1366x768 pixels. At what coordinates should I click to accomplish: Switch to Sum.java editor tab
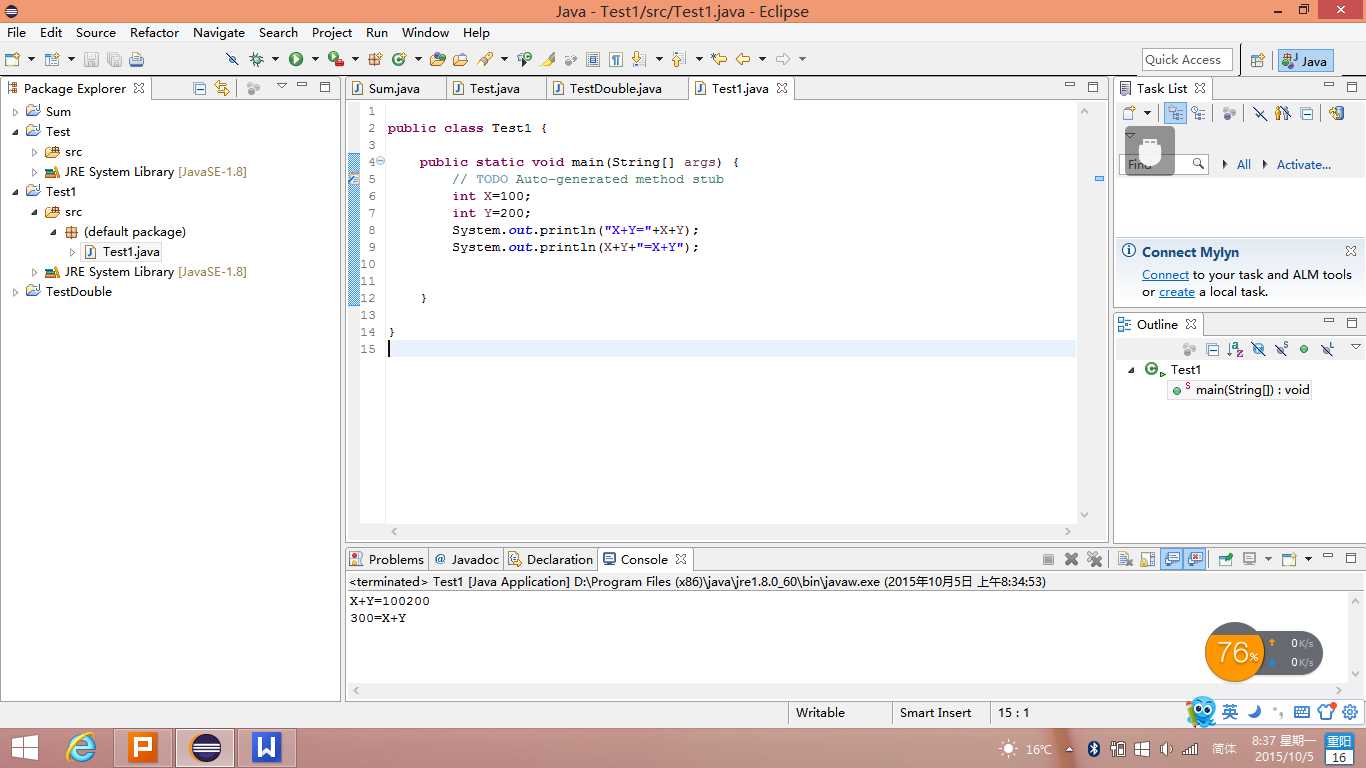point(394,88)
